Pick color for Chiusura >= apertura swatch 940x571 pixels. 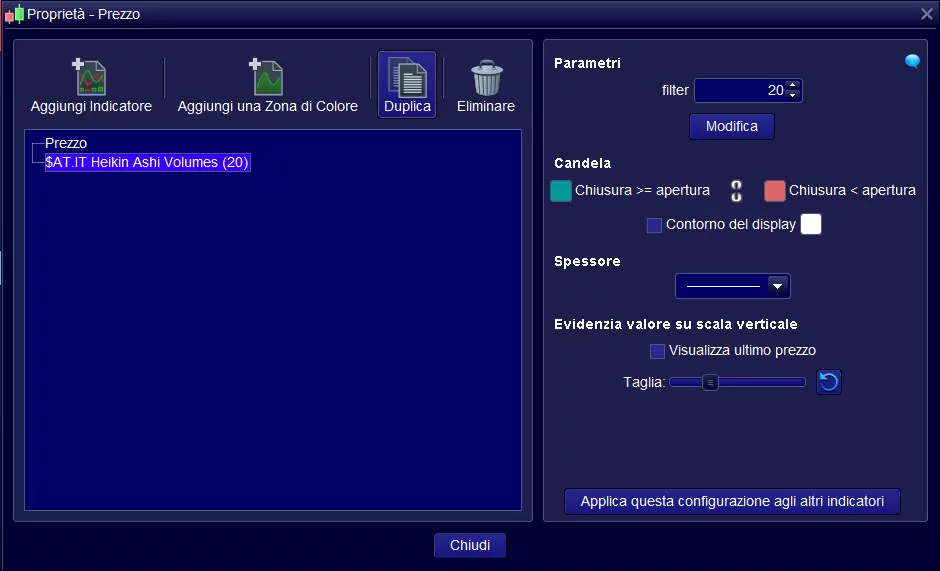coord(561,191)
